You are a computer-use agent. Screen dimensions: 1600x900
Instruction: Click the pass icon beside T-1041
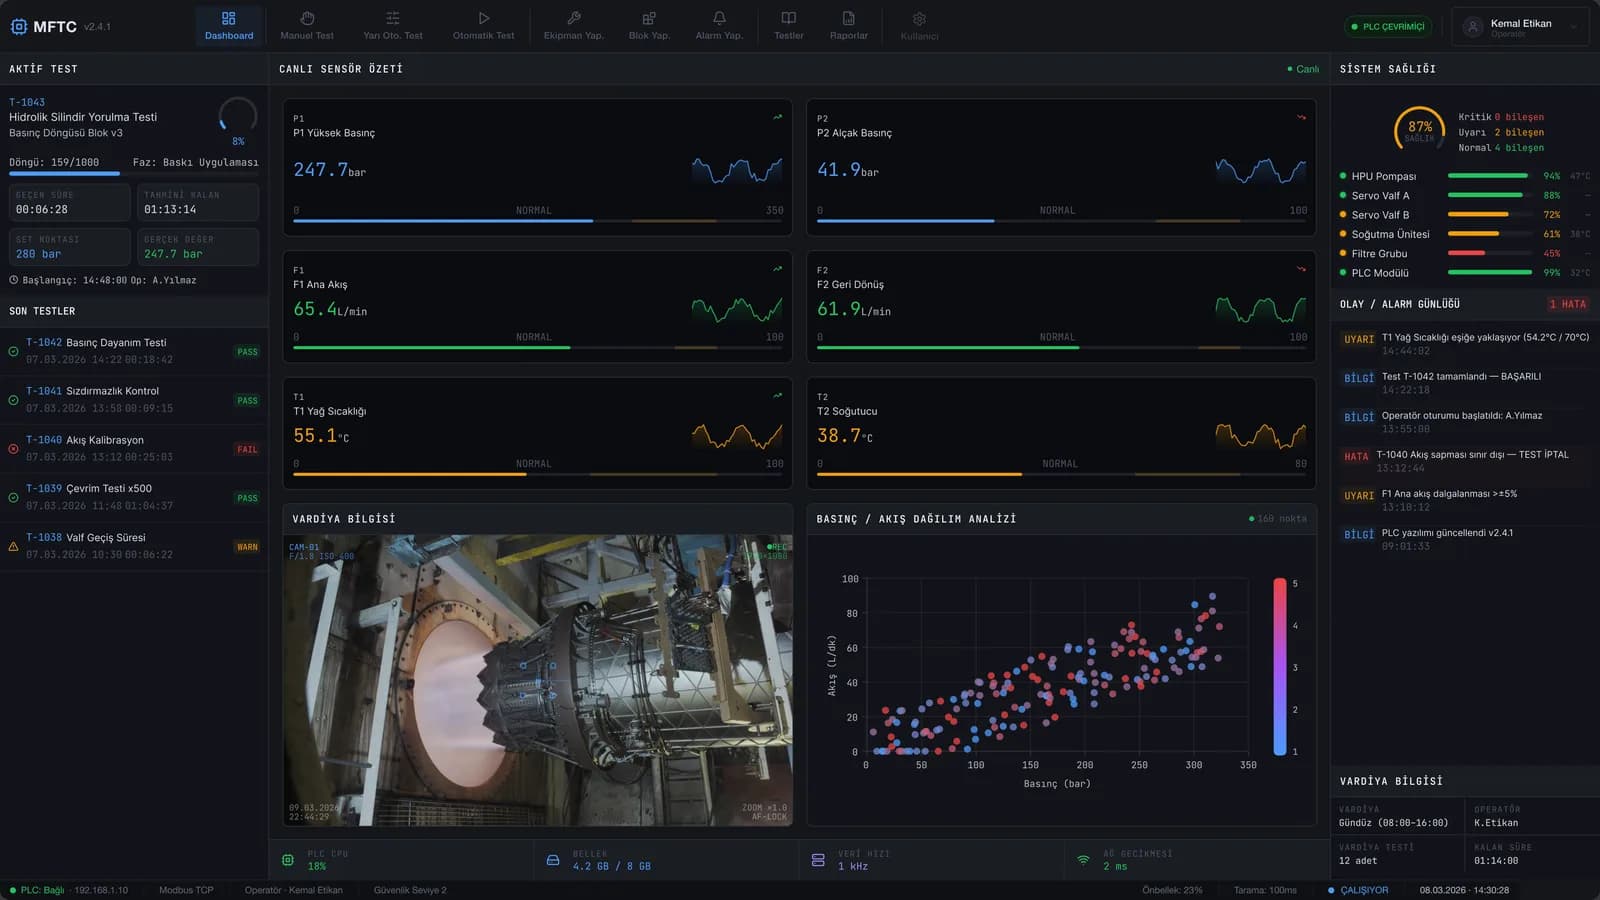(13, 400)
